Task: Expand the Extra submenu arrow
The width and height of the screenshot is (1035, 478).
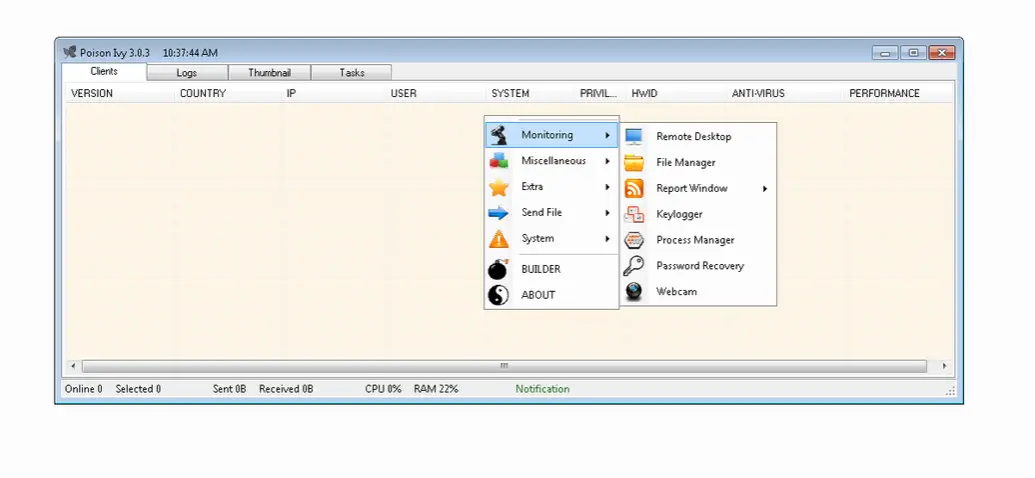Action: [607, 187]
